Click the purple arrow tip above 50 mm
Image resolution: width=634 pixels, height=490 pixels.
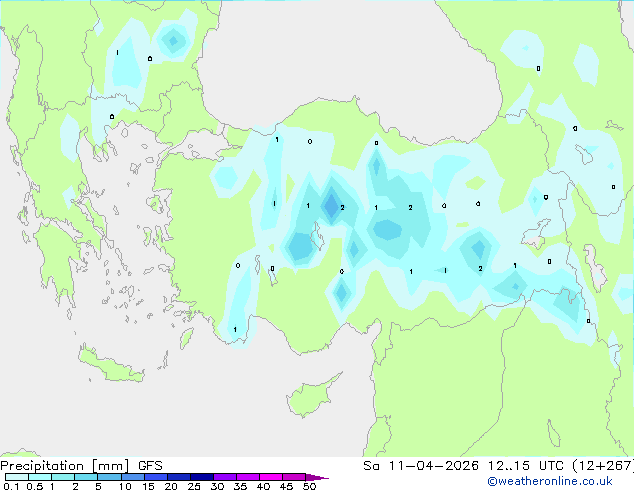click(317, 477)
